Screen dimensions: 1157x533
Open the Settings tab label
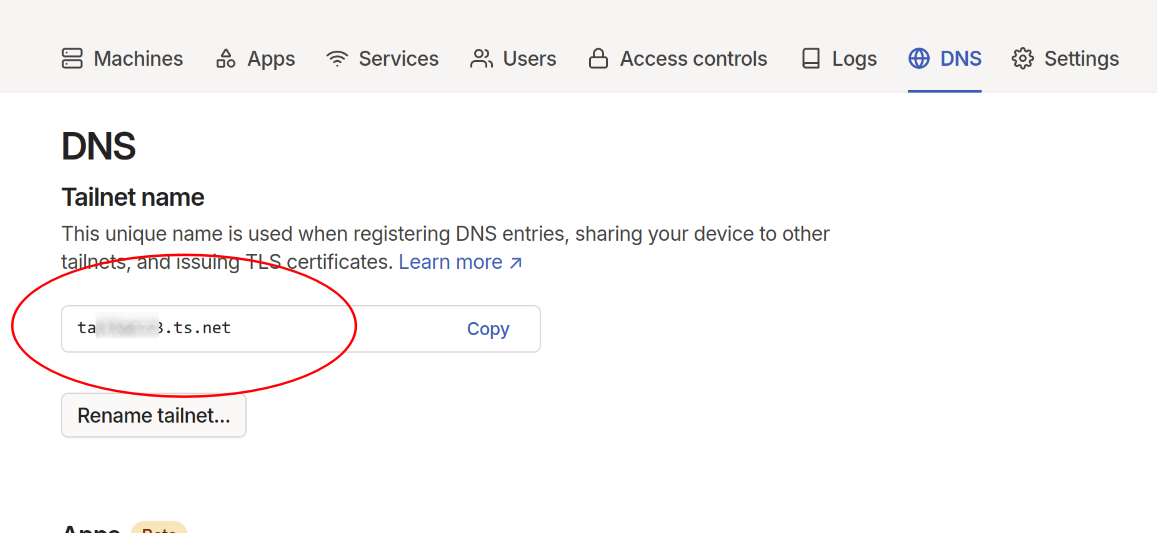click(1081, 59)
